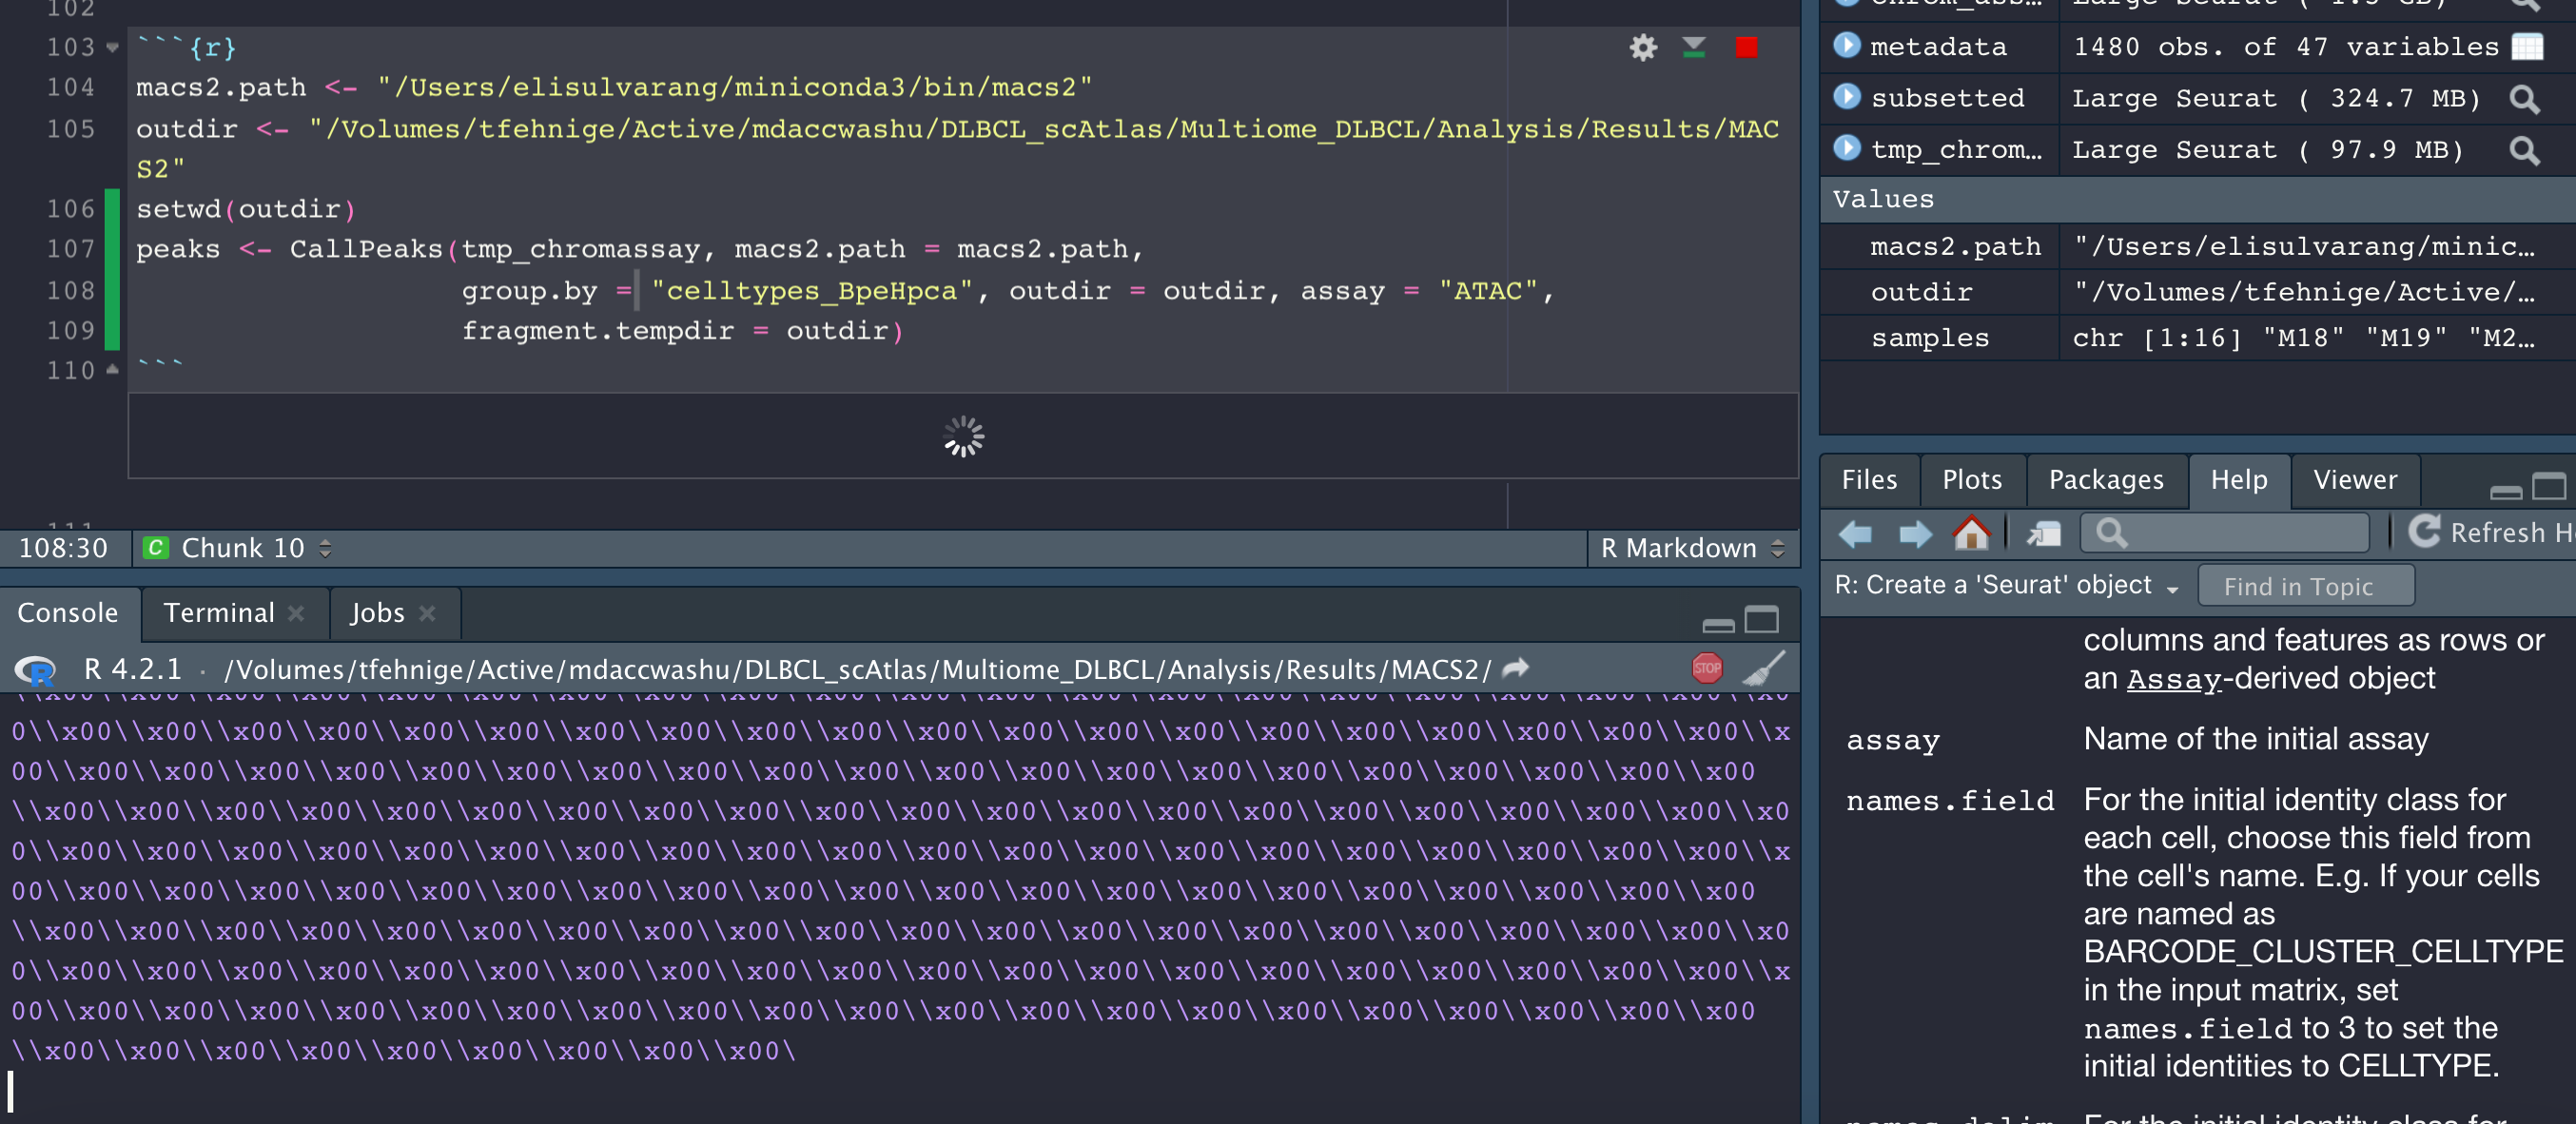Open chunk options with the gear icon
Viewport: 2576px width, 1124px height.
pyautogui.click(x=1643, y=47)
